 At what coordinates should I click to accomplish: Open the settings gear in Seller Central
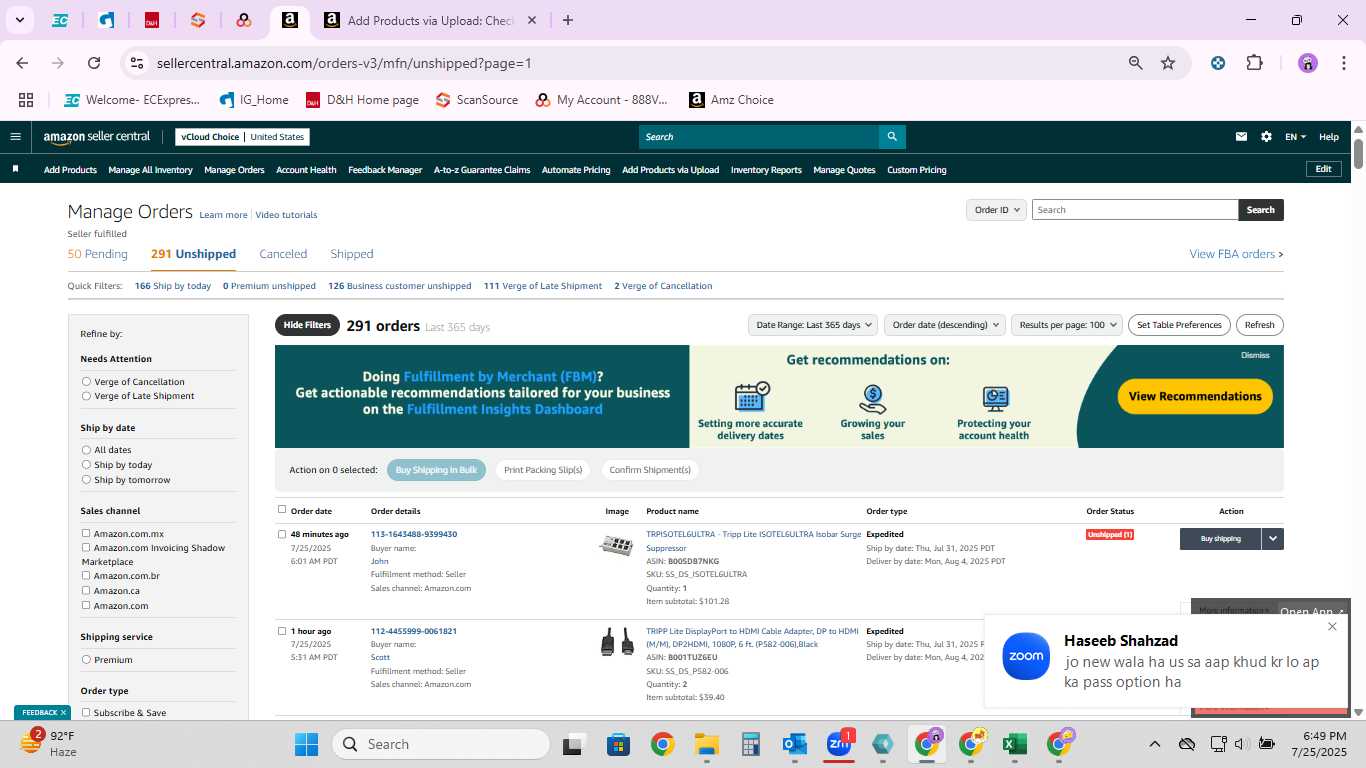(1266, 137)
